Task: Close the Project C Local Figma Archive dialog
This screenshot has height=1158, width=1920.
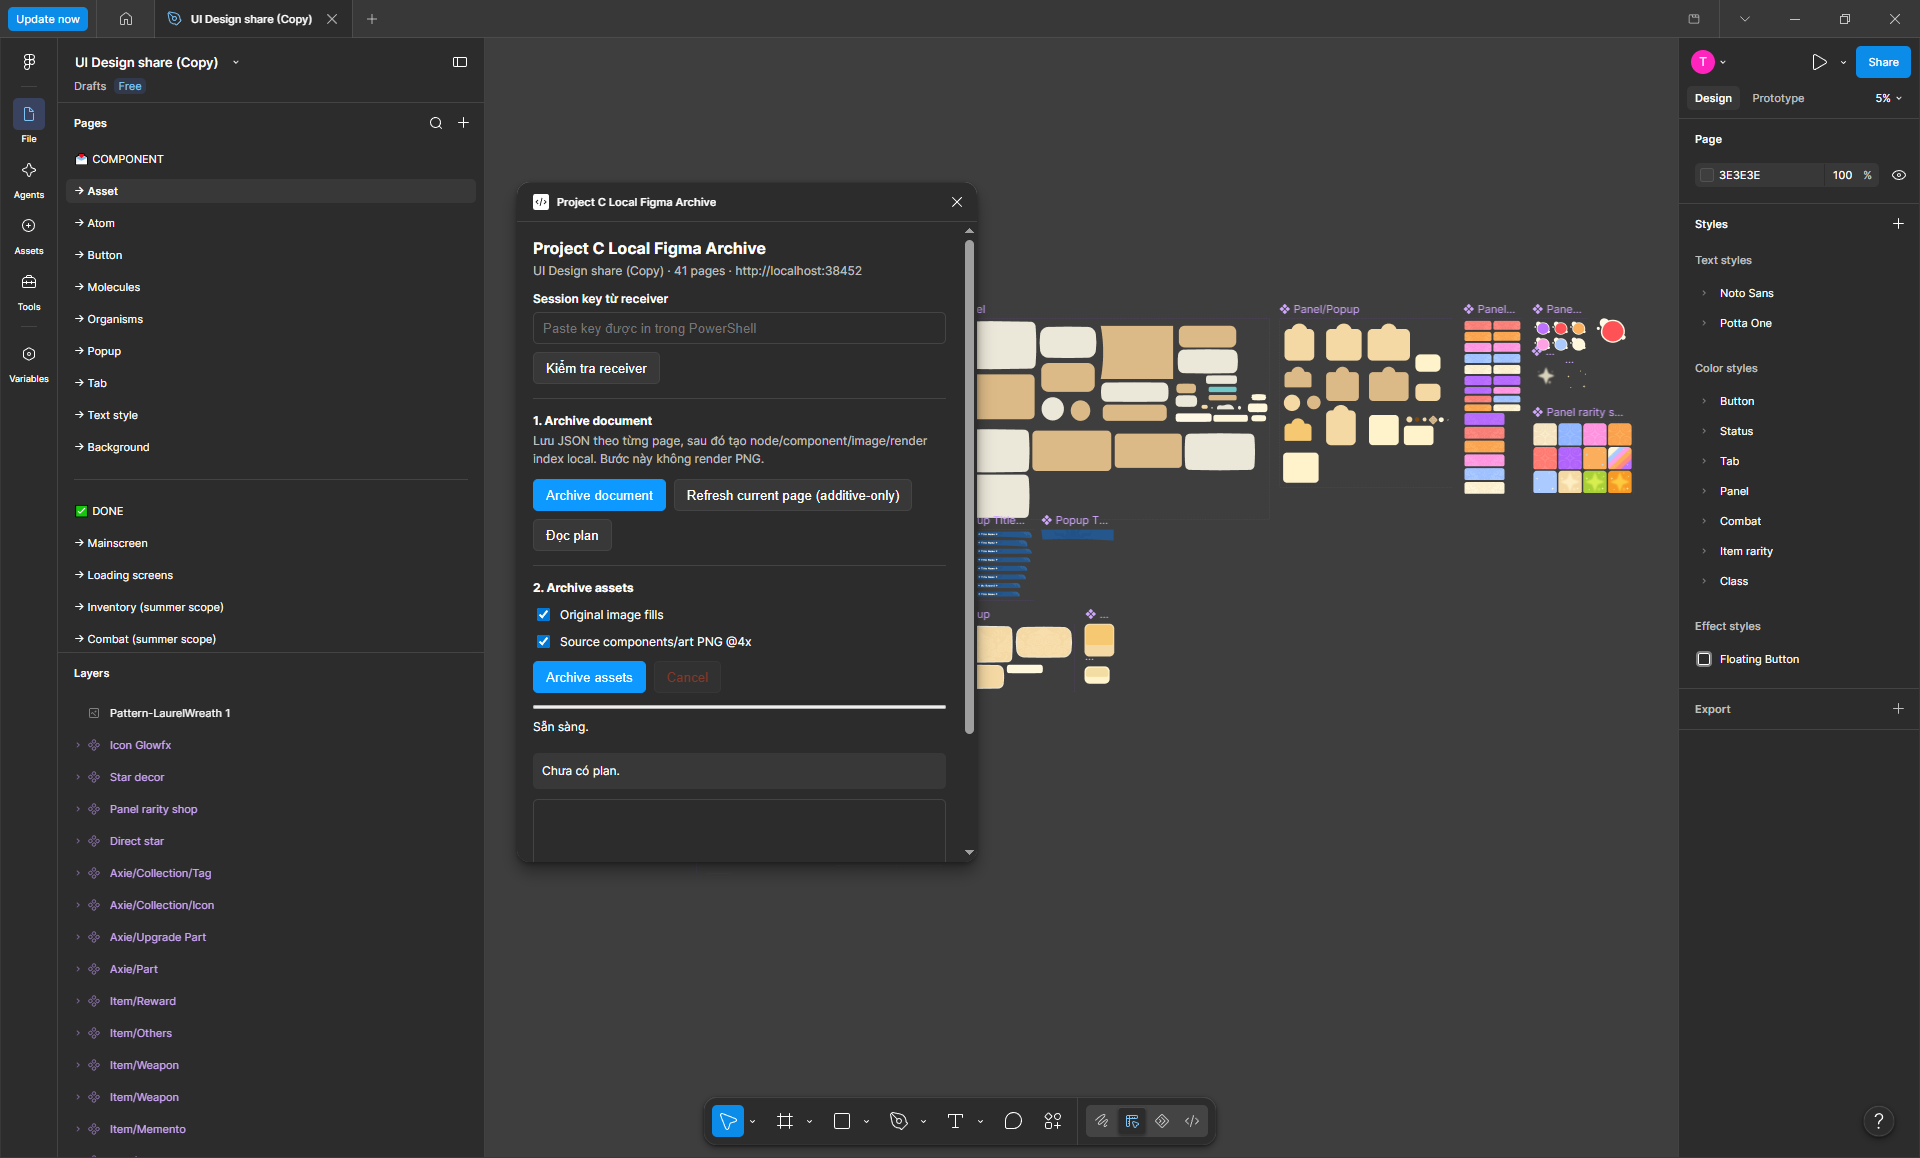Action: [x=957, y=202]
